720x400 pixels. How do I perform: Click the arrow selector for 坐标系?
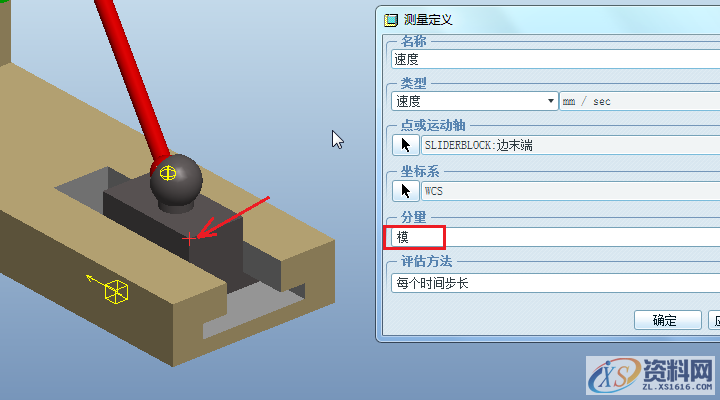[405, 191]
